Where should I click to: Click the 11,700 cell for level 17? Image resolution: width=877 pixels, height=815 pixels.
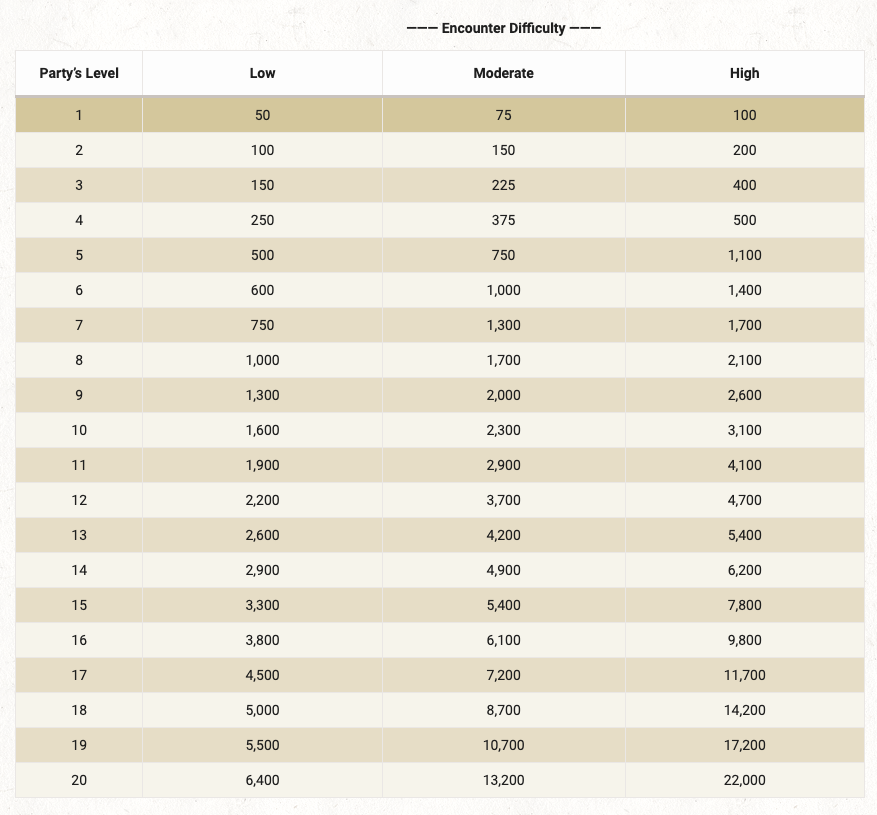pyautogui.click(x=744, y=675)
